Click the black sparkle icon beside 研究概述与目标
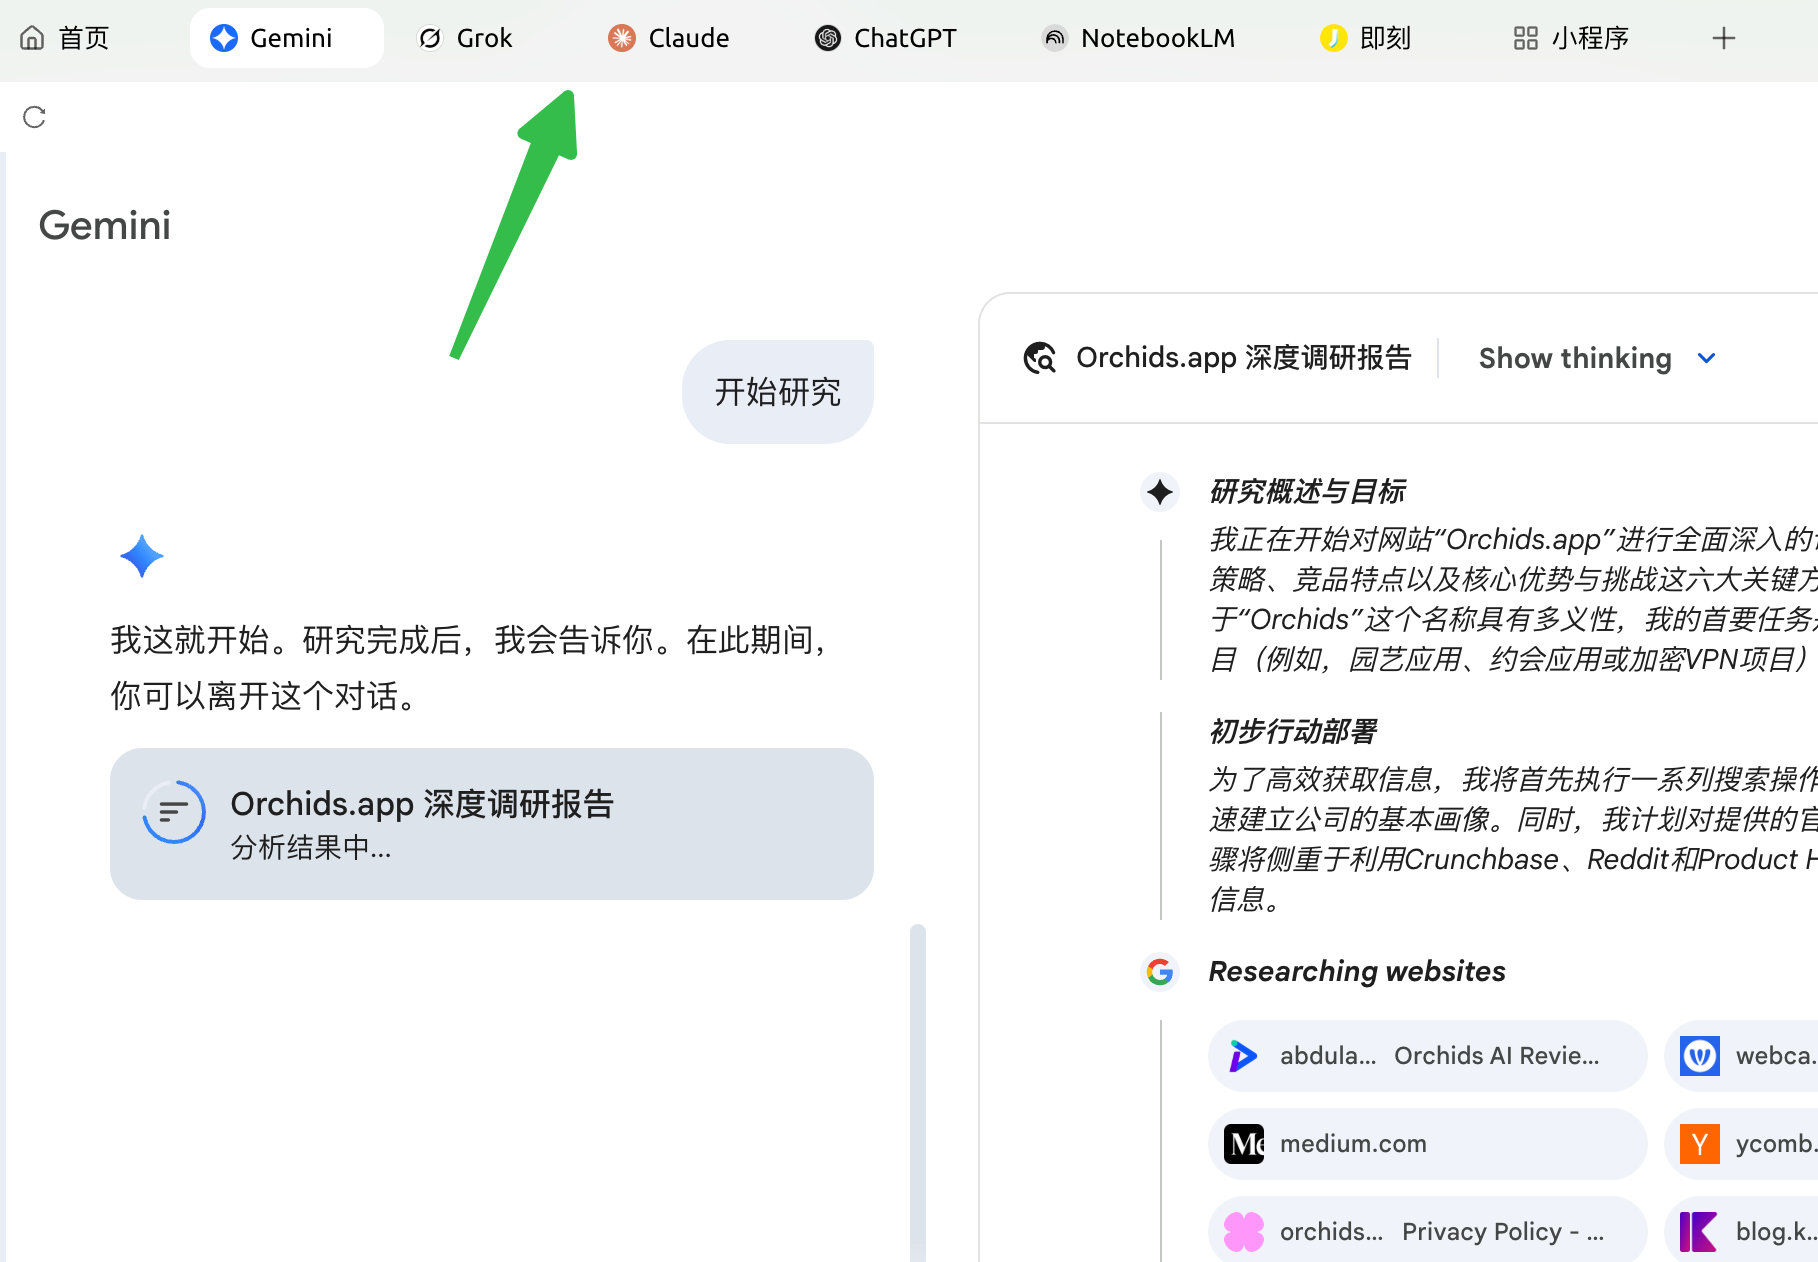This screenshot has width=1818, height=1262. tap(1160, 492)
